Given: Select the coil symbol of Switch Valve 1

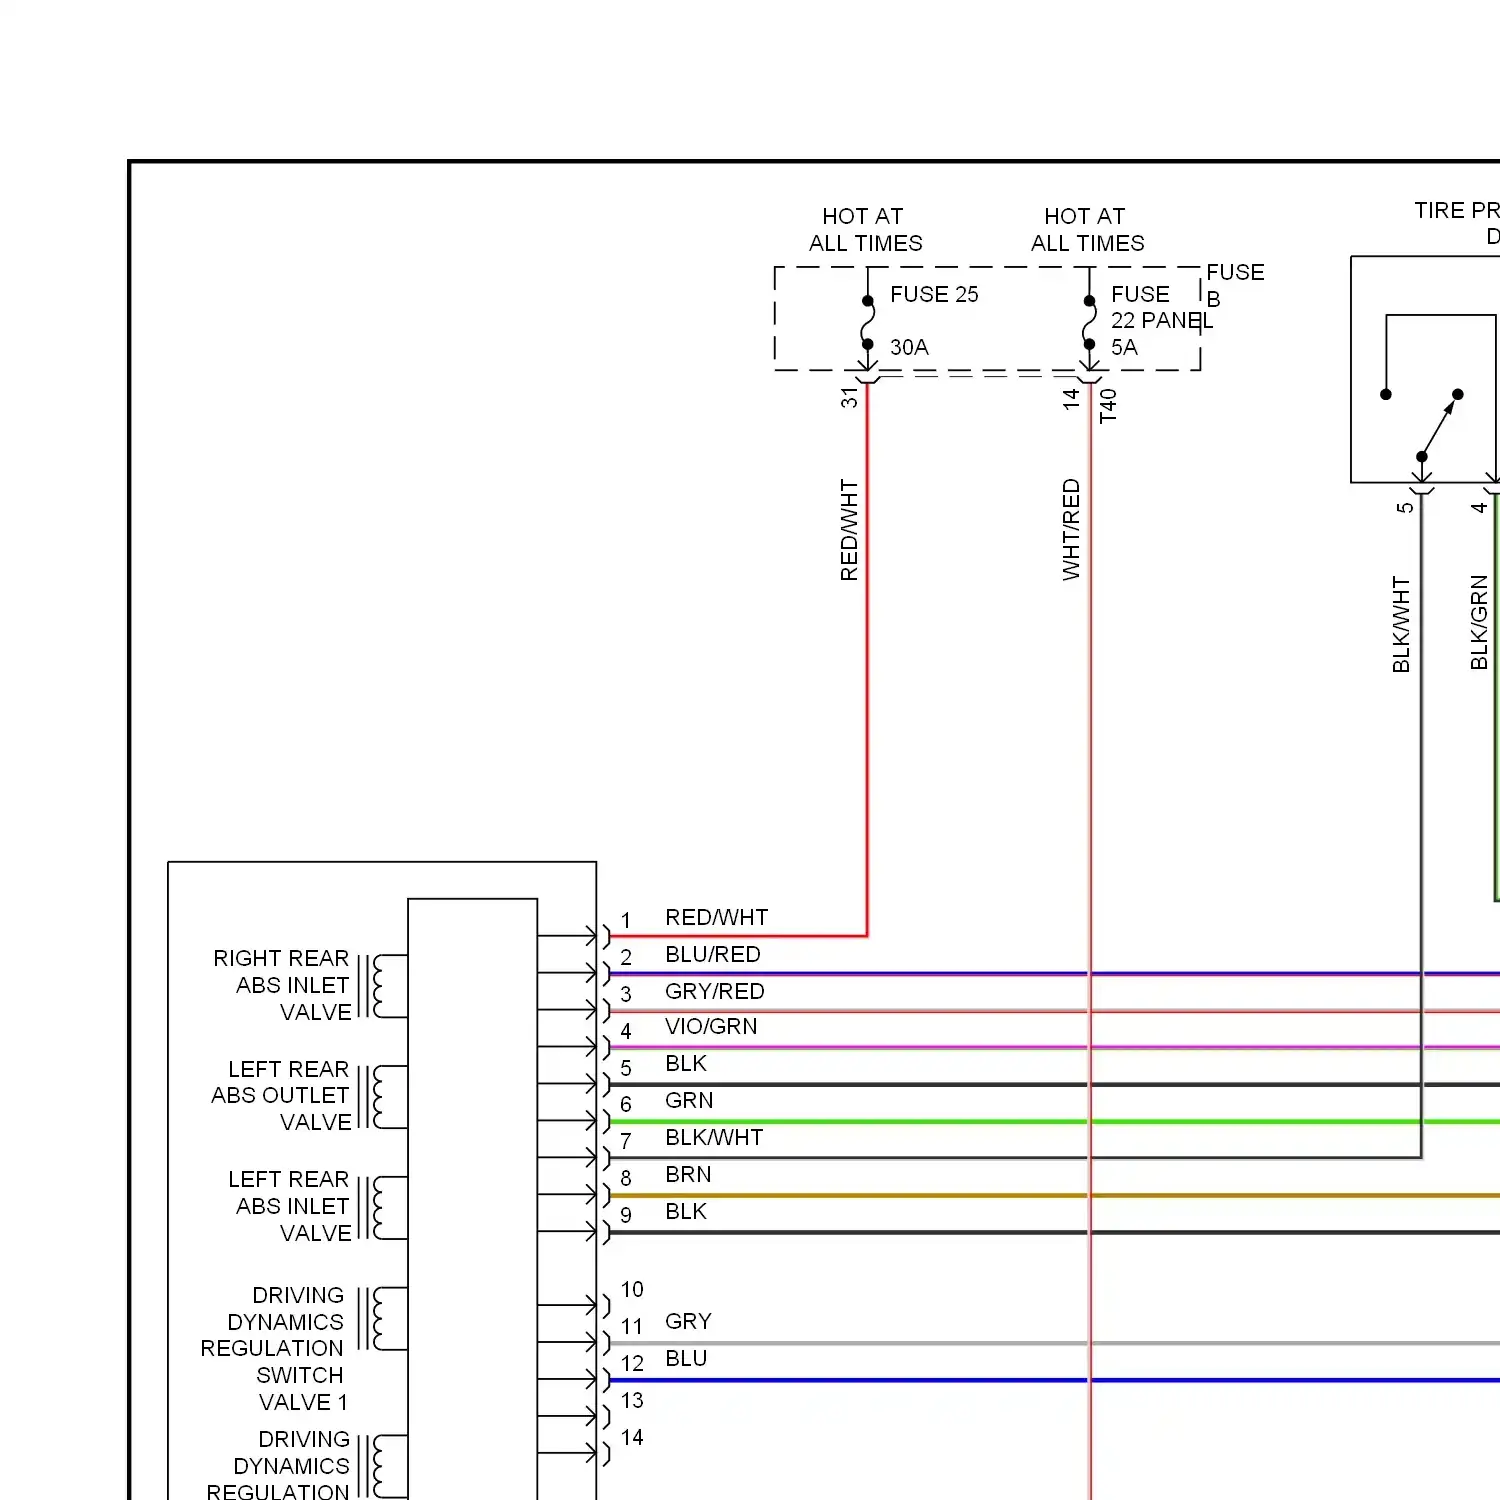Looking at the screenshot, I should pyautogui.click(x=382, y=1318).
